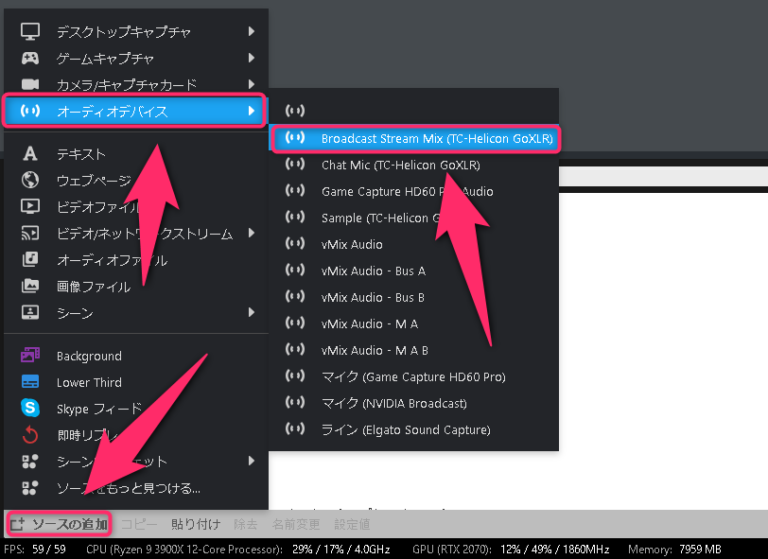This screenshot has width=768, height=559.
Task: Click the audio icon beside vMix Audio - Bus A
Action: [x=295, y=269]
